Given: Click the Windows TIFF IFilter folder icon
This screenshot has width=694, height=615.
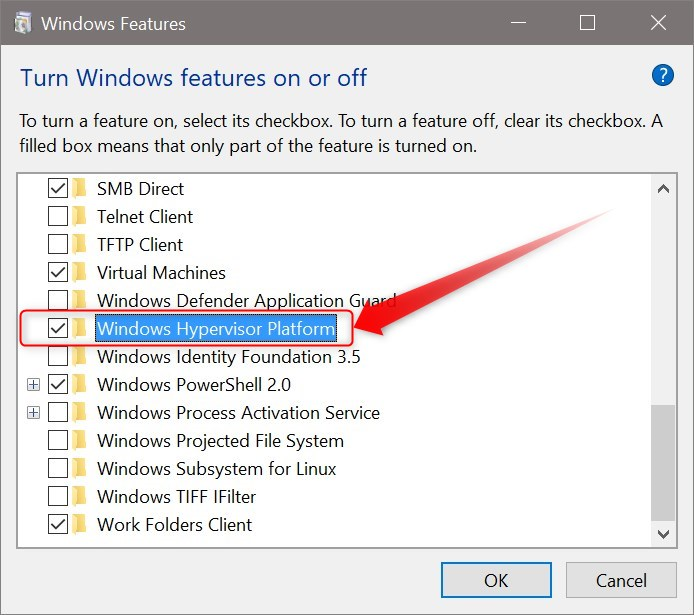Looking at the screenshot, I should pos(79,496).
